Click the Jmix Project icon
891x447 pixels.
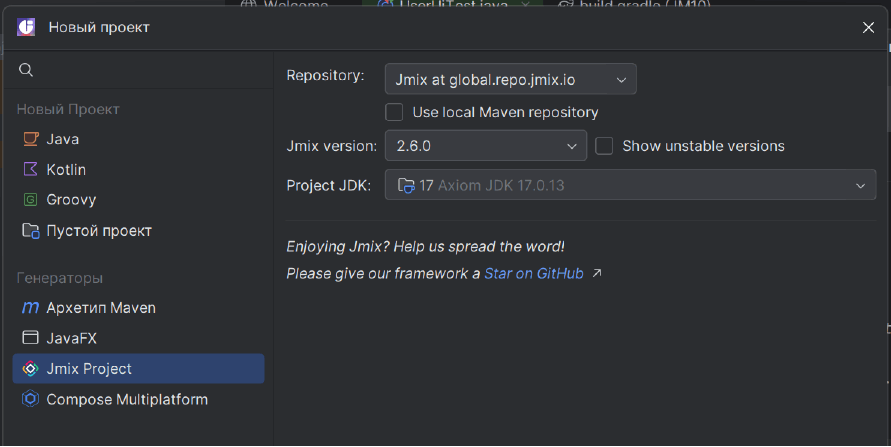(x=30, y=369)
